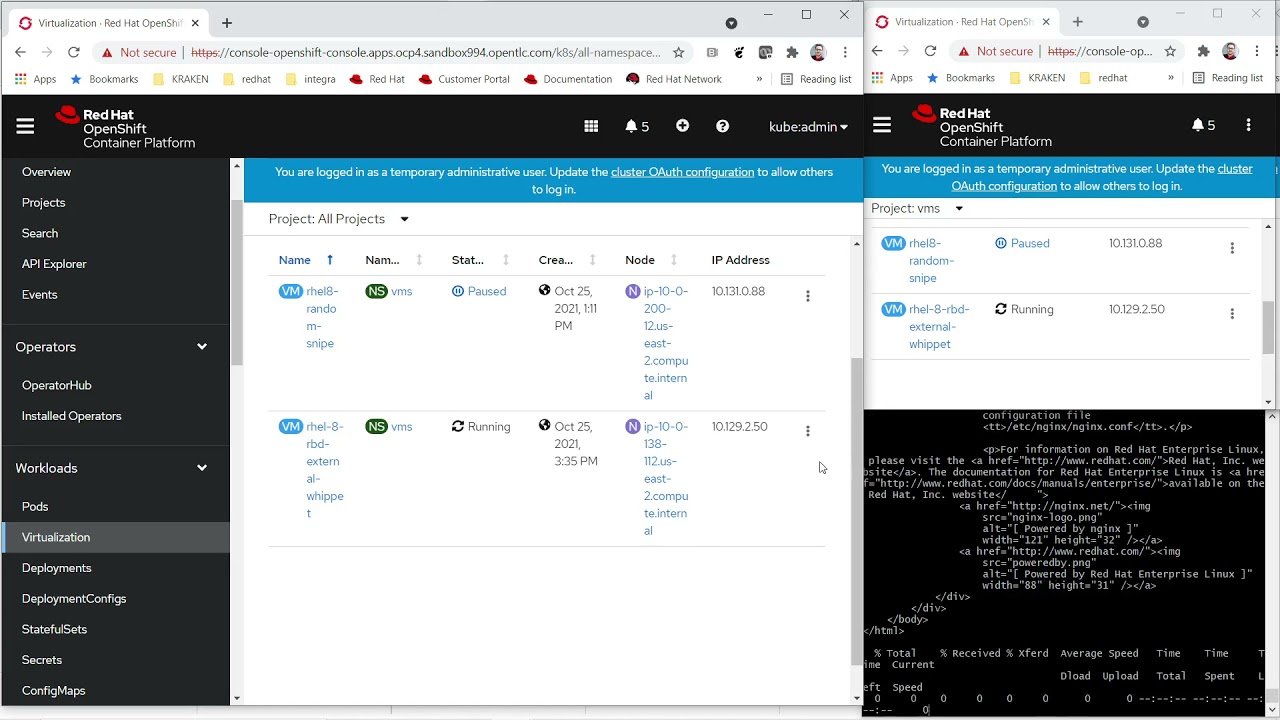Viewport: 1280px width, 720px height.
Task: Close the Virtualization tab in left browser
Action: [195, 22]
